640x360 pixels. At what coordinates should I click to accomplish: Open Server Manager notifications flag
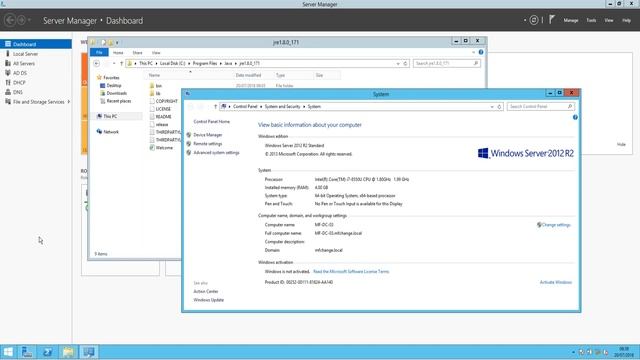click(552, 20)
